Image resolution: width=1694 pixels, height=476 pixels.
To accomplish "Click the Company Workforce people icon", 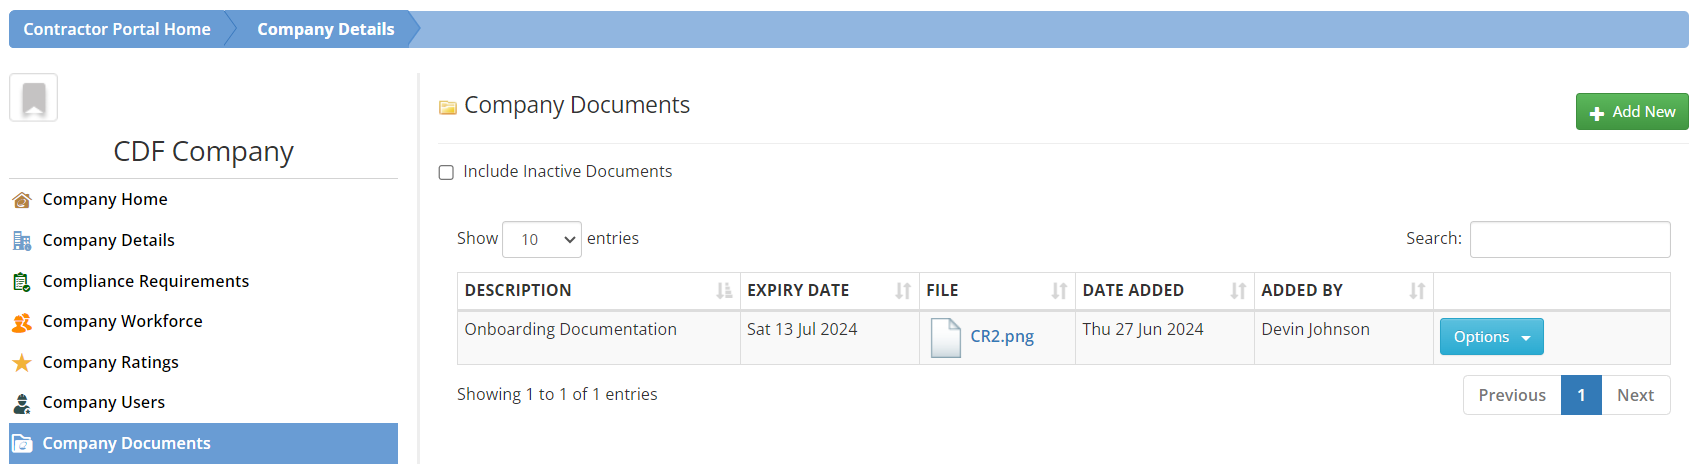I will click(x=22, y=322).
